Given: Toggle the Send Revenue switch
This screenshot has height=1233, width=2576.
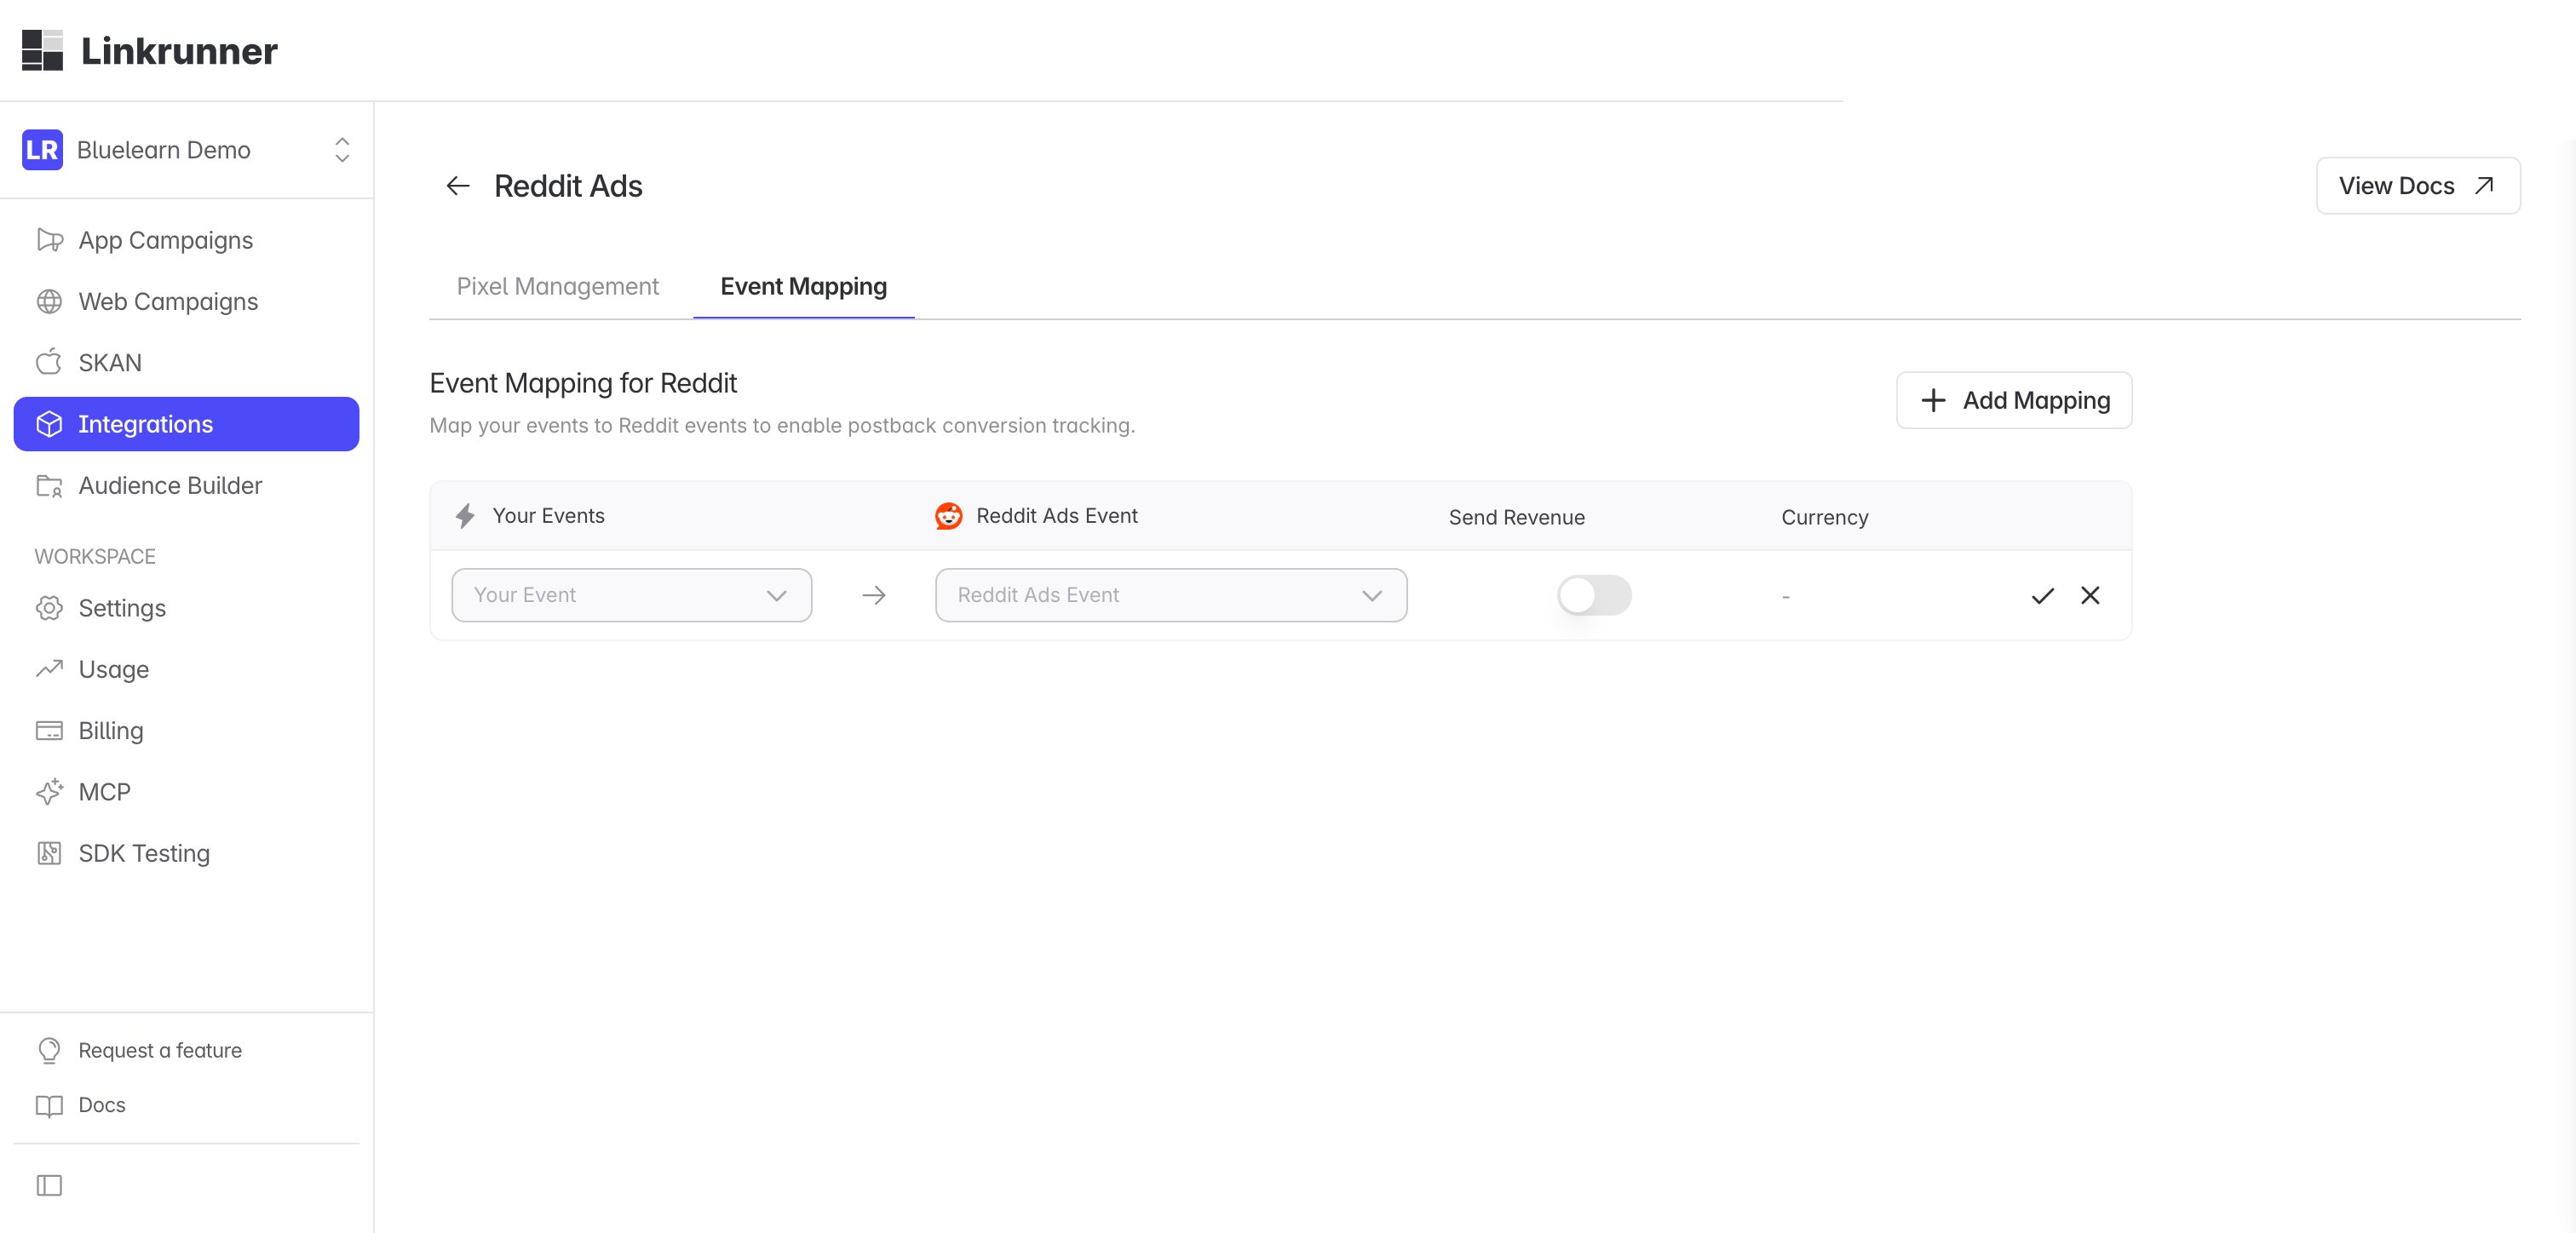Looking at the screenshot, I should point(1594,596).
